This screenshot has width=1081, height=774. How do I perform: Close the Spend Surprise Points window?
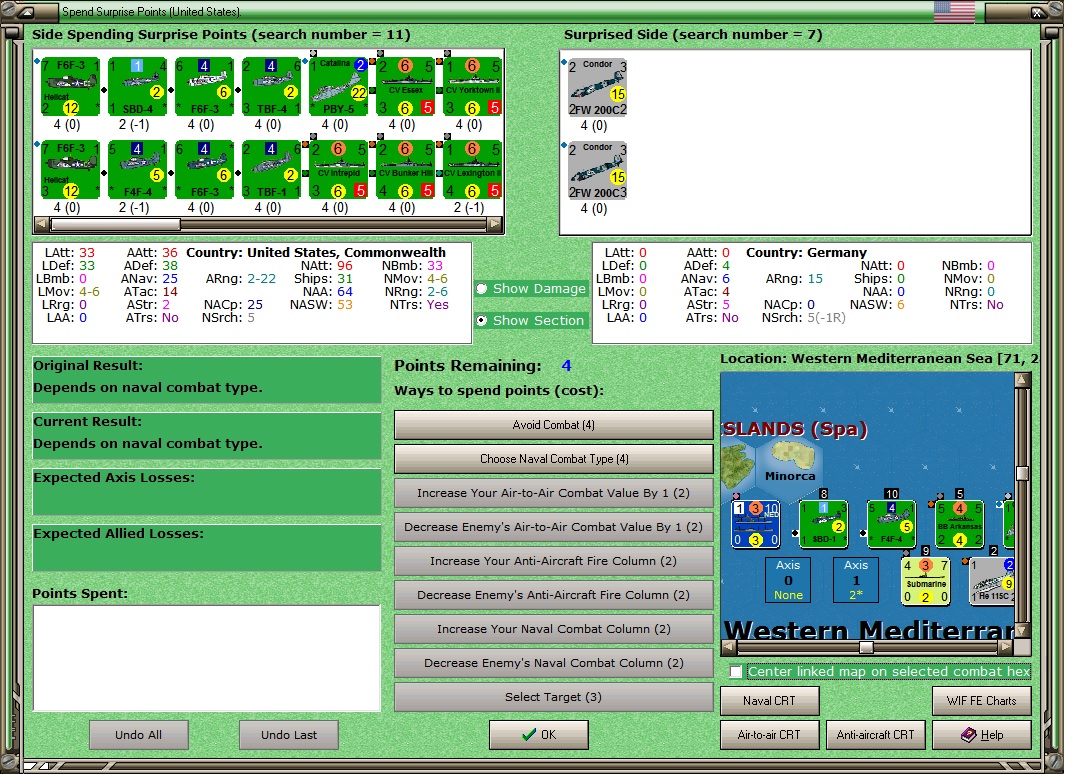[1037, 12]
